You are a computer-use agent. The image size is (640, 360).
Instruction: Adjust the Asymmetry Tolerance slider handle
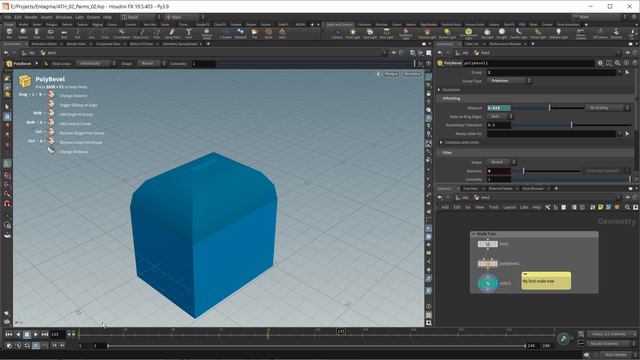pos(571,125)
